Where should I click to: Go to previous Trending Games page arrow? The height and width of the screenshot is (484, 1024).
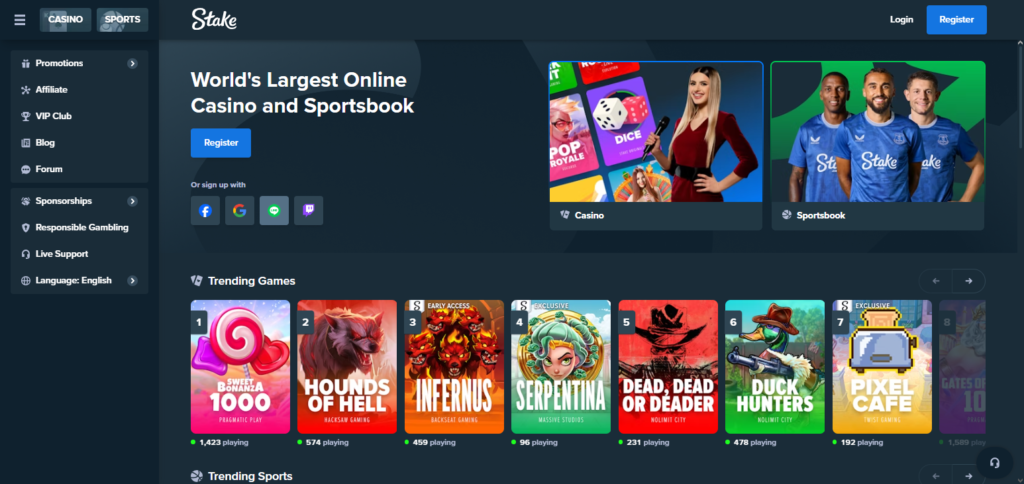pyautogui.click(x=936, y=281)
